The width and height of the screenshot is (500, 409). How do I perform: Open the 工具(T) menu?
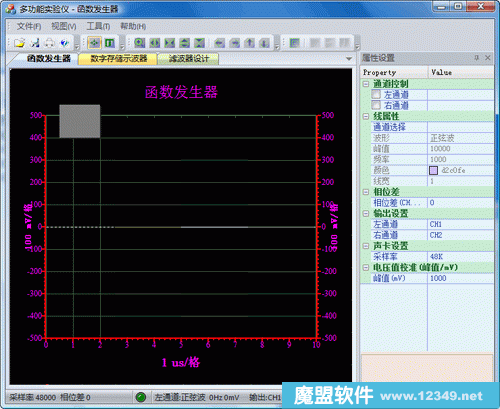point(98,26)
